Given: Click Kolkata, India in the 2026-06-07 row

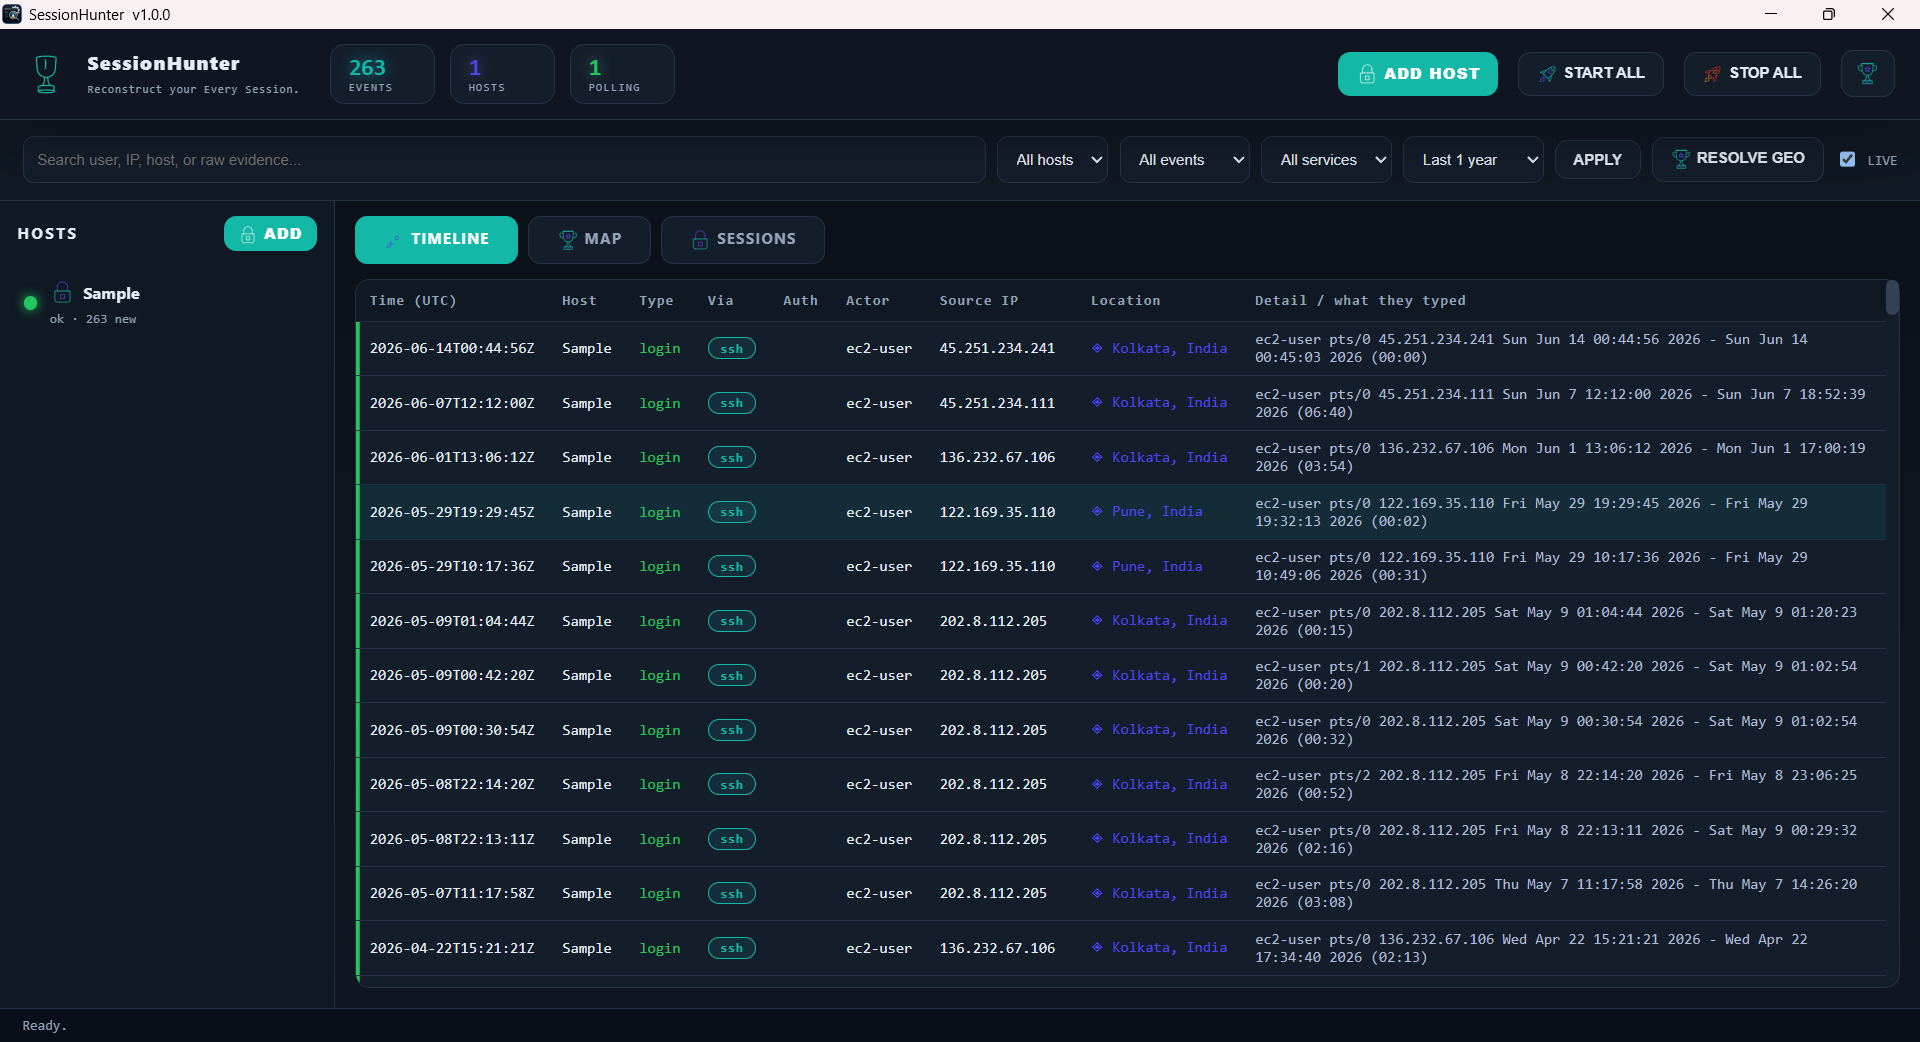Looking at the screenshot, I should pos(1169,403).
